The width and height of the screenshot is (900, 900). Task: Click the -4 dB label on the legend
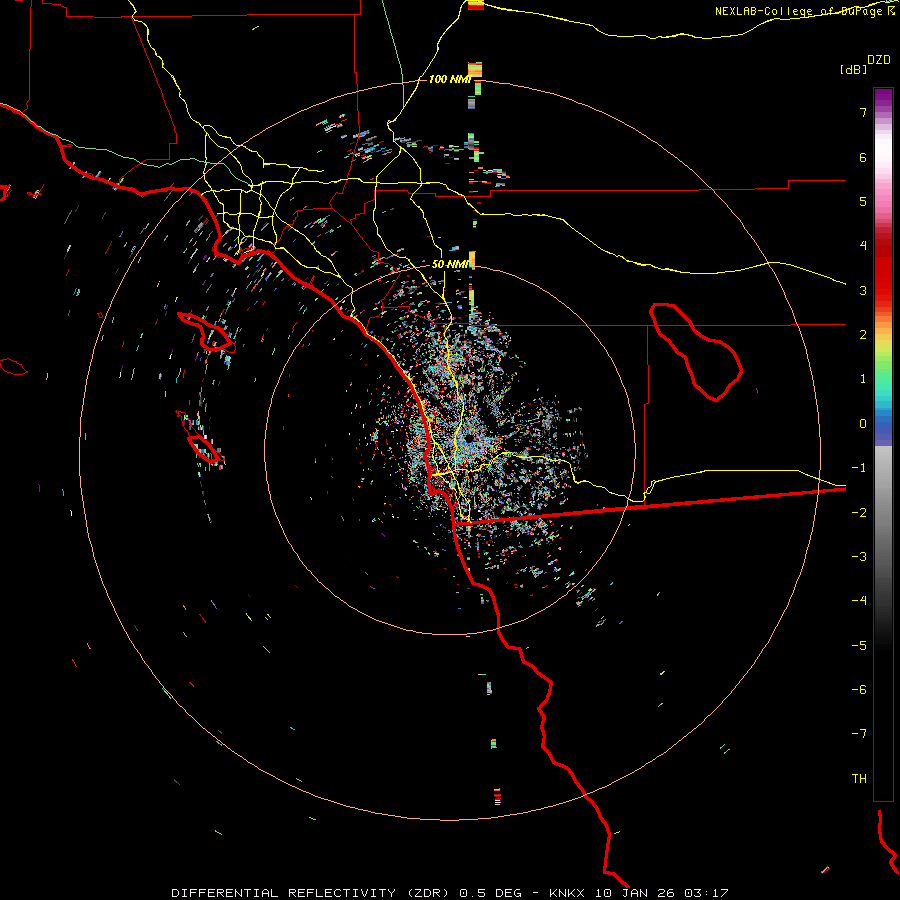pyautogui.click(x=859, y=601)
